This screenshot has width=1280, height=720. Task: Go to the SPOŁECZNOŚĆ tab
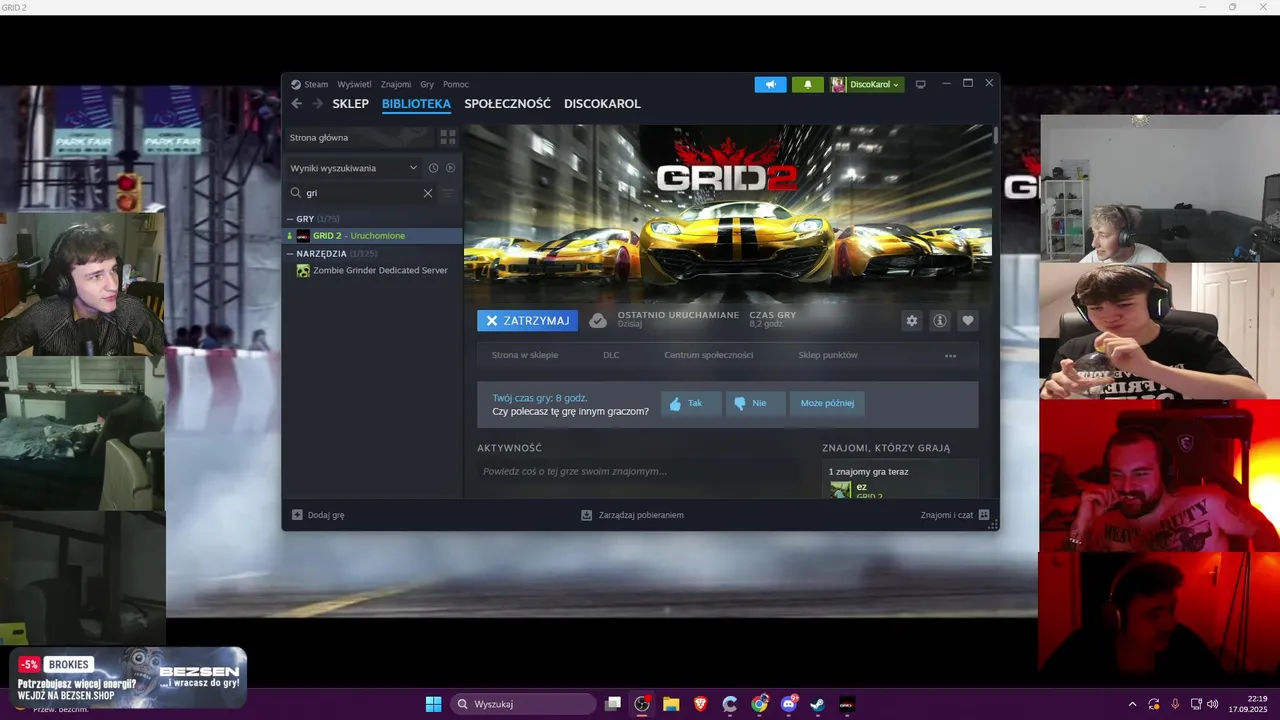point(507,104)
